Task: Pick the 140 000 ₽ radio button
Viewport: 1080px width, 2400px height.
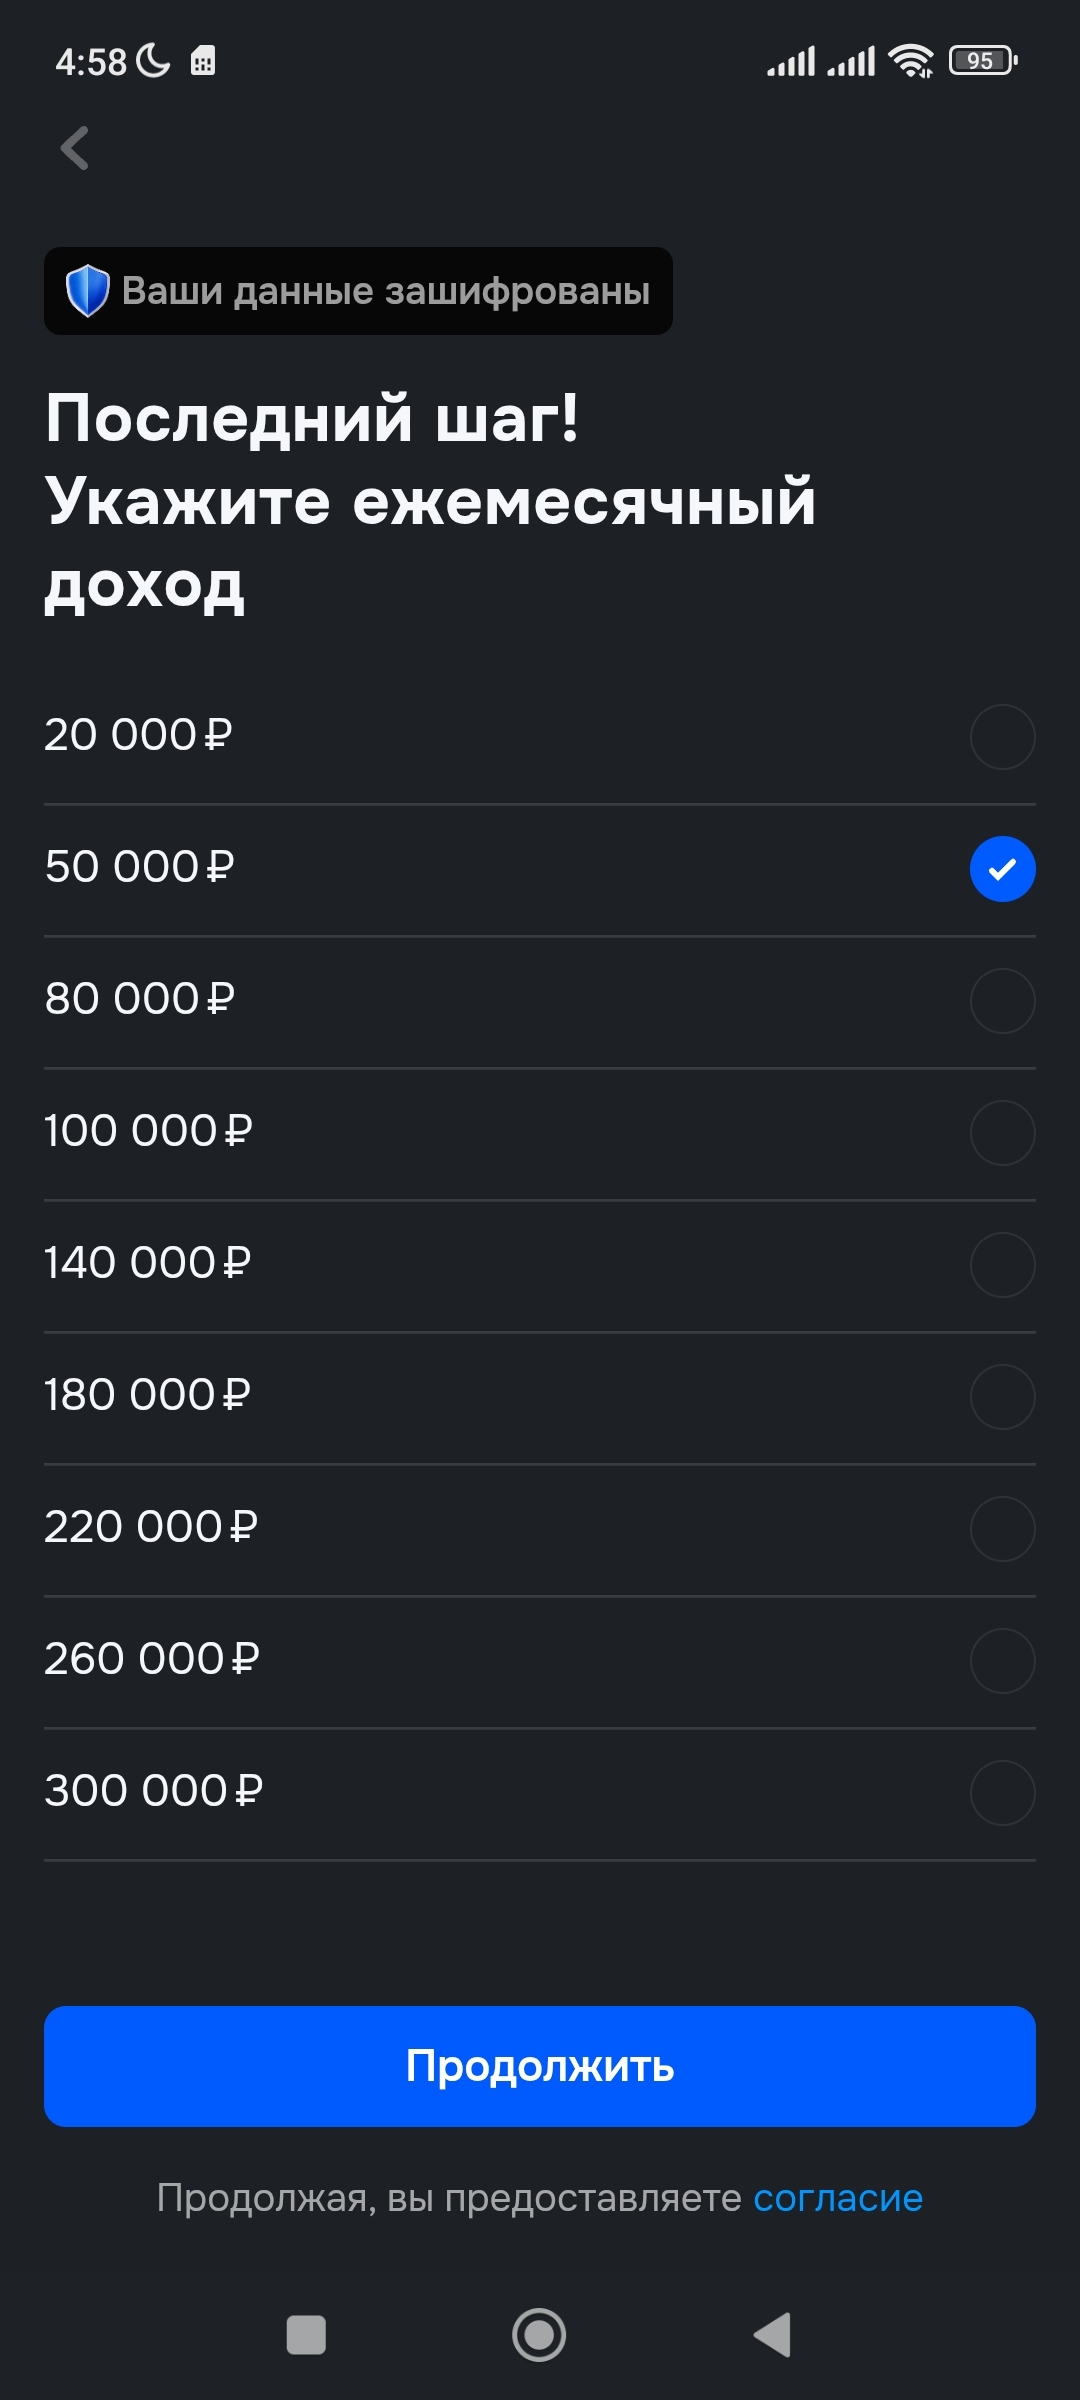Action: pyautogui.click(x=1002, y=1265)
